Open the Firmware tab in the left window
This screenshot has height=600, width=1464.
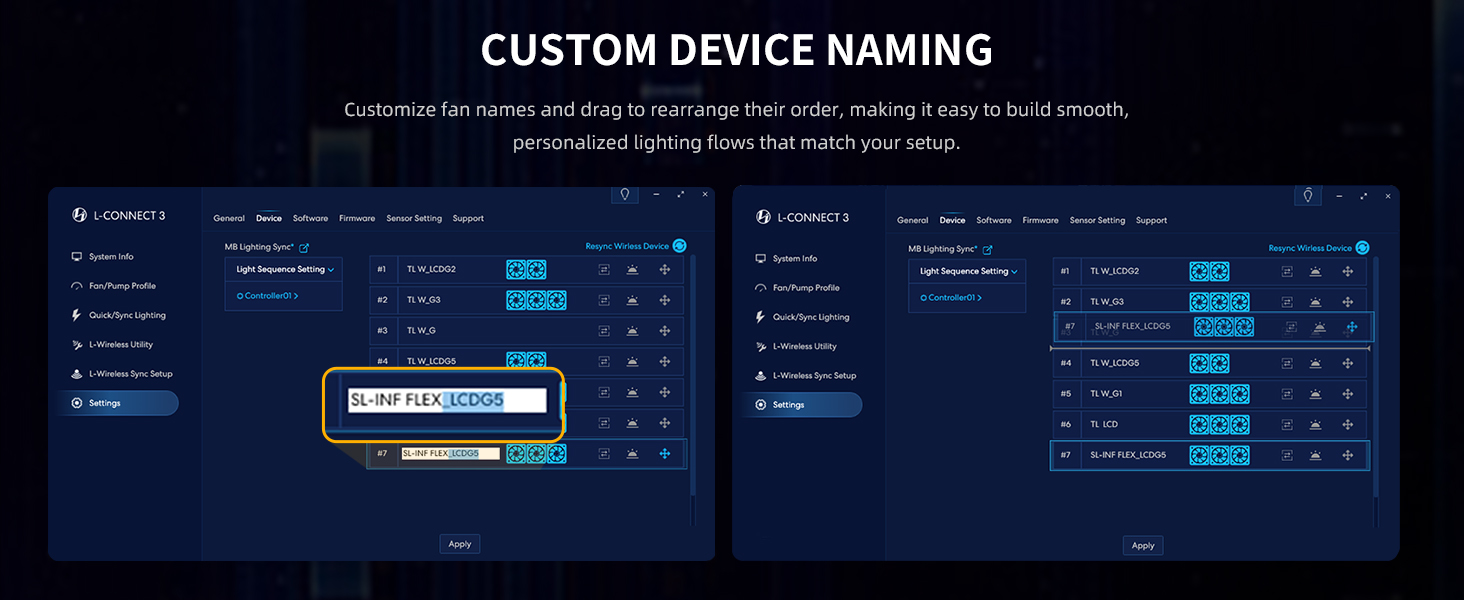[x=357, y=218]
